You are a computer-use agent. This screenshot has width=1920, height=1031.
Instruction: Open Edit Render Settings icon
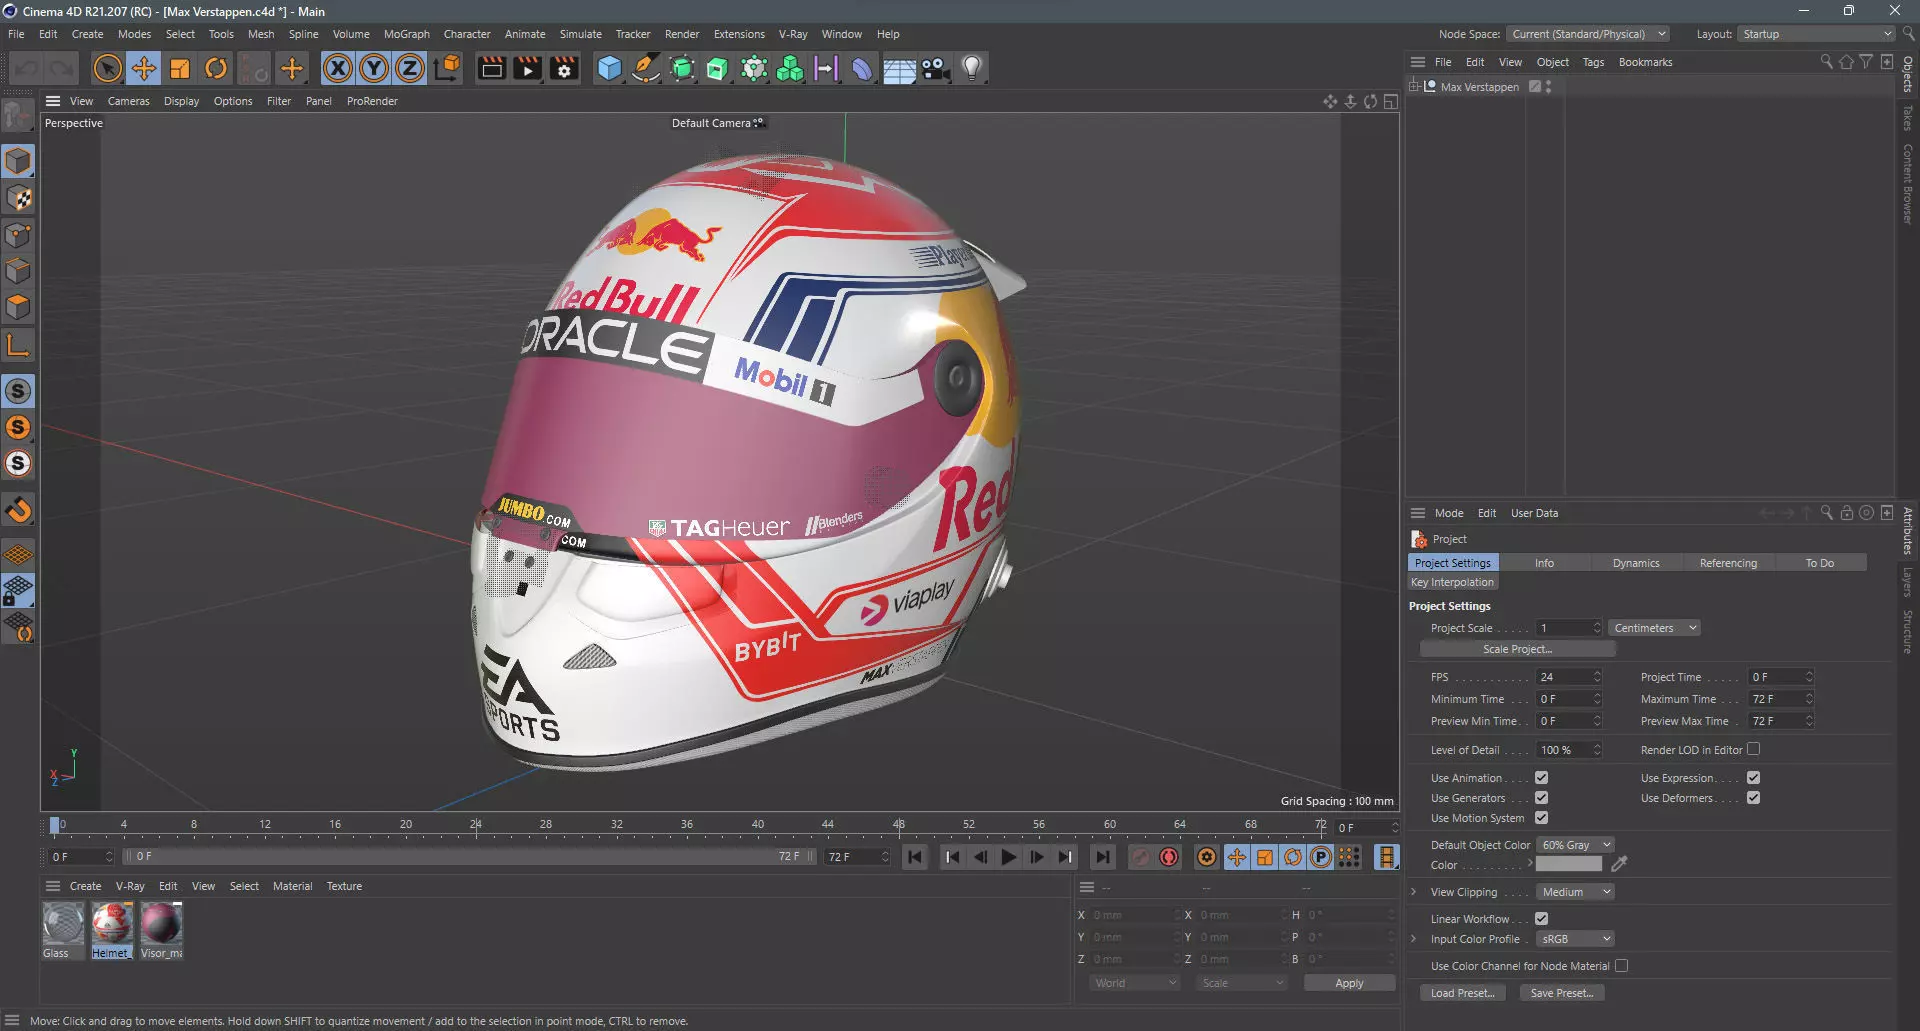pyautogui.click(x=564, y=68)
